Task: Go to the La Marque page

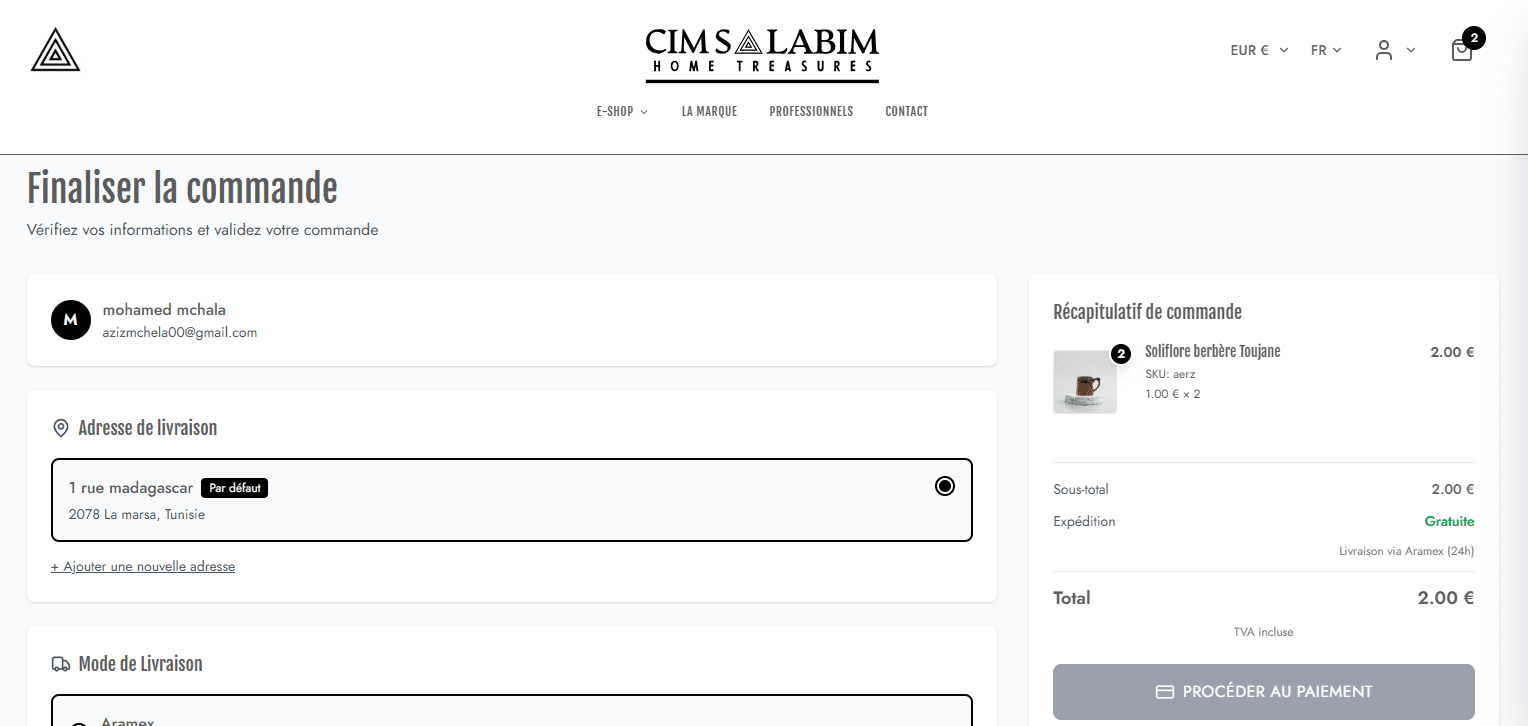Action: (x=709, y=111)
